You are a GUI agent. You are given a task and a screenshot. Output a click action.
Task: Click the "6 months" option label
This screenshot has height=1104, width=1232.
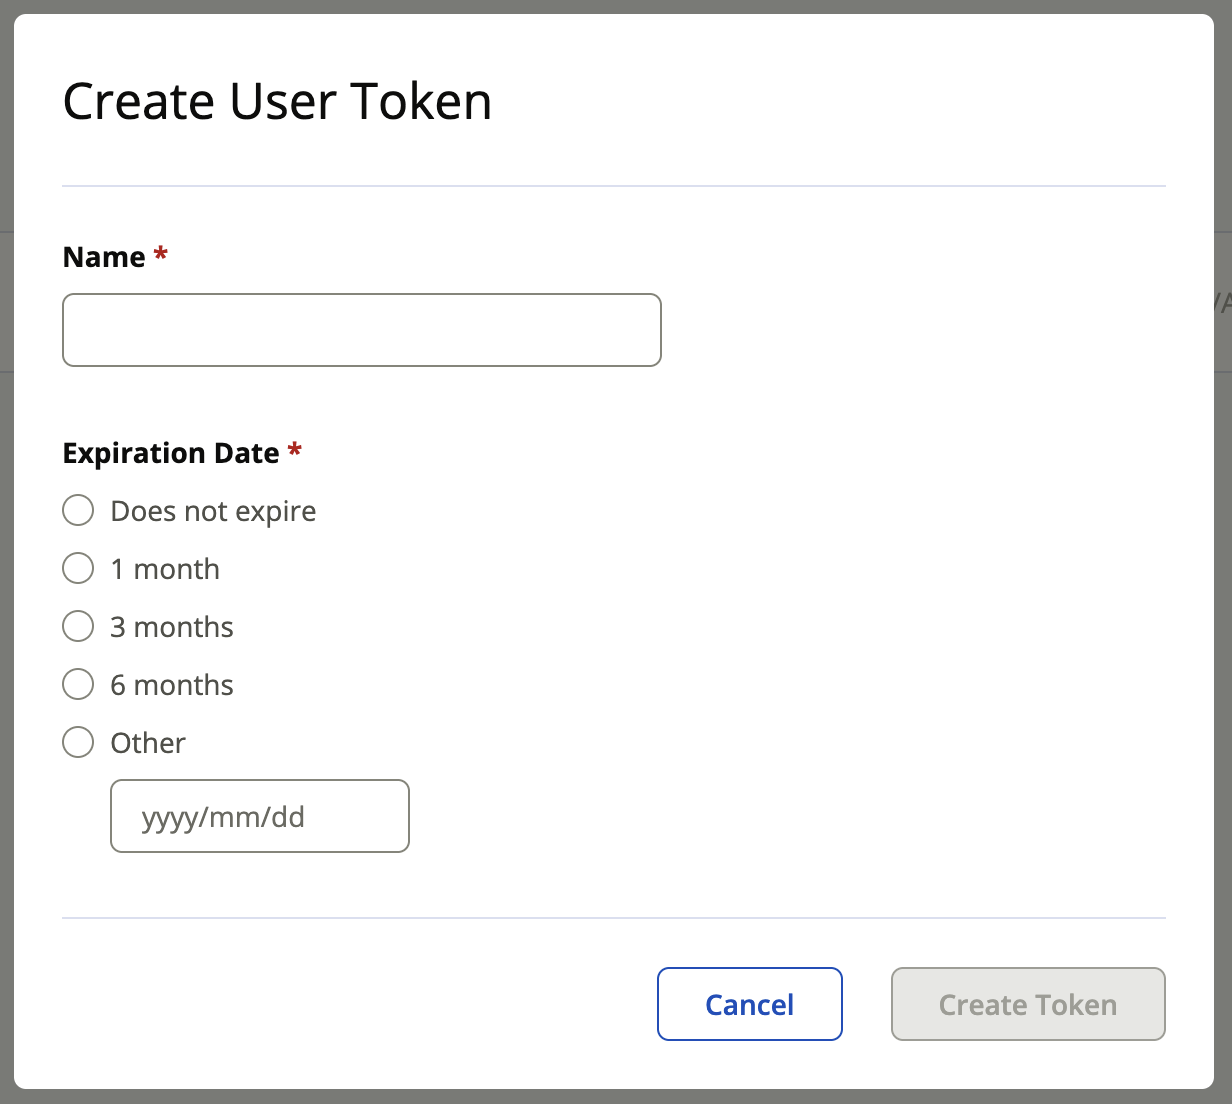172,685
